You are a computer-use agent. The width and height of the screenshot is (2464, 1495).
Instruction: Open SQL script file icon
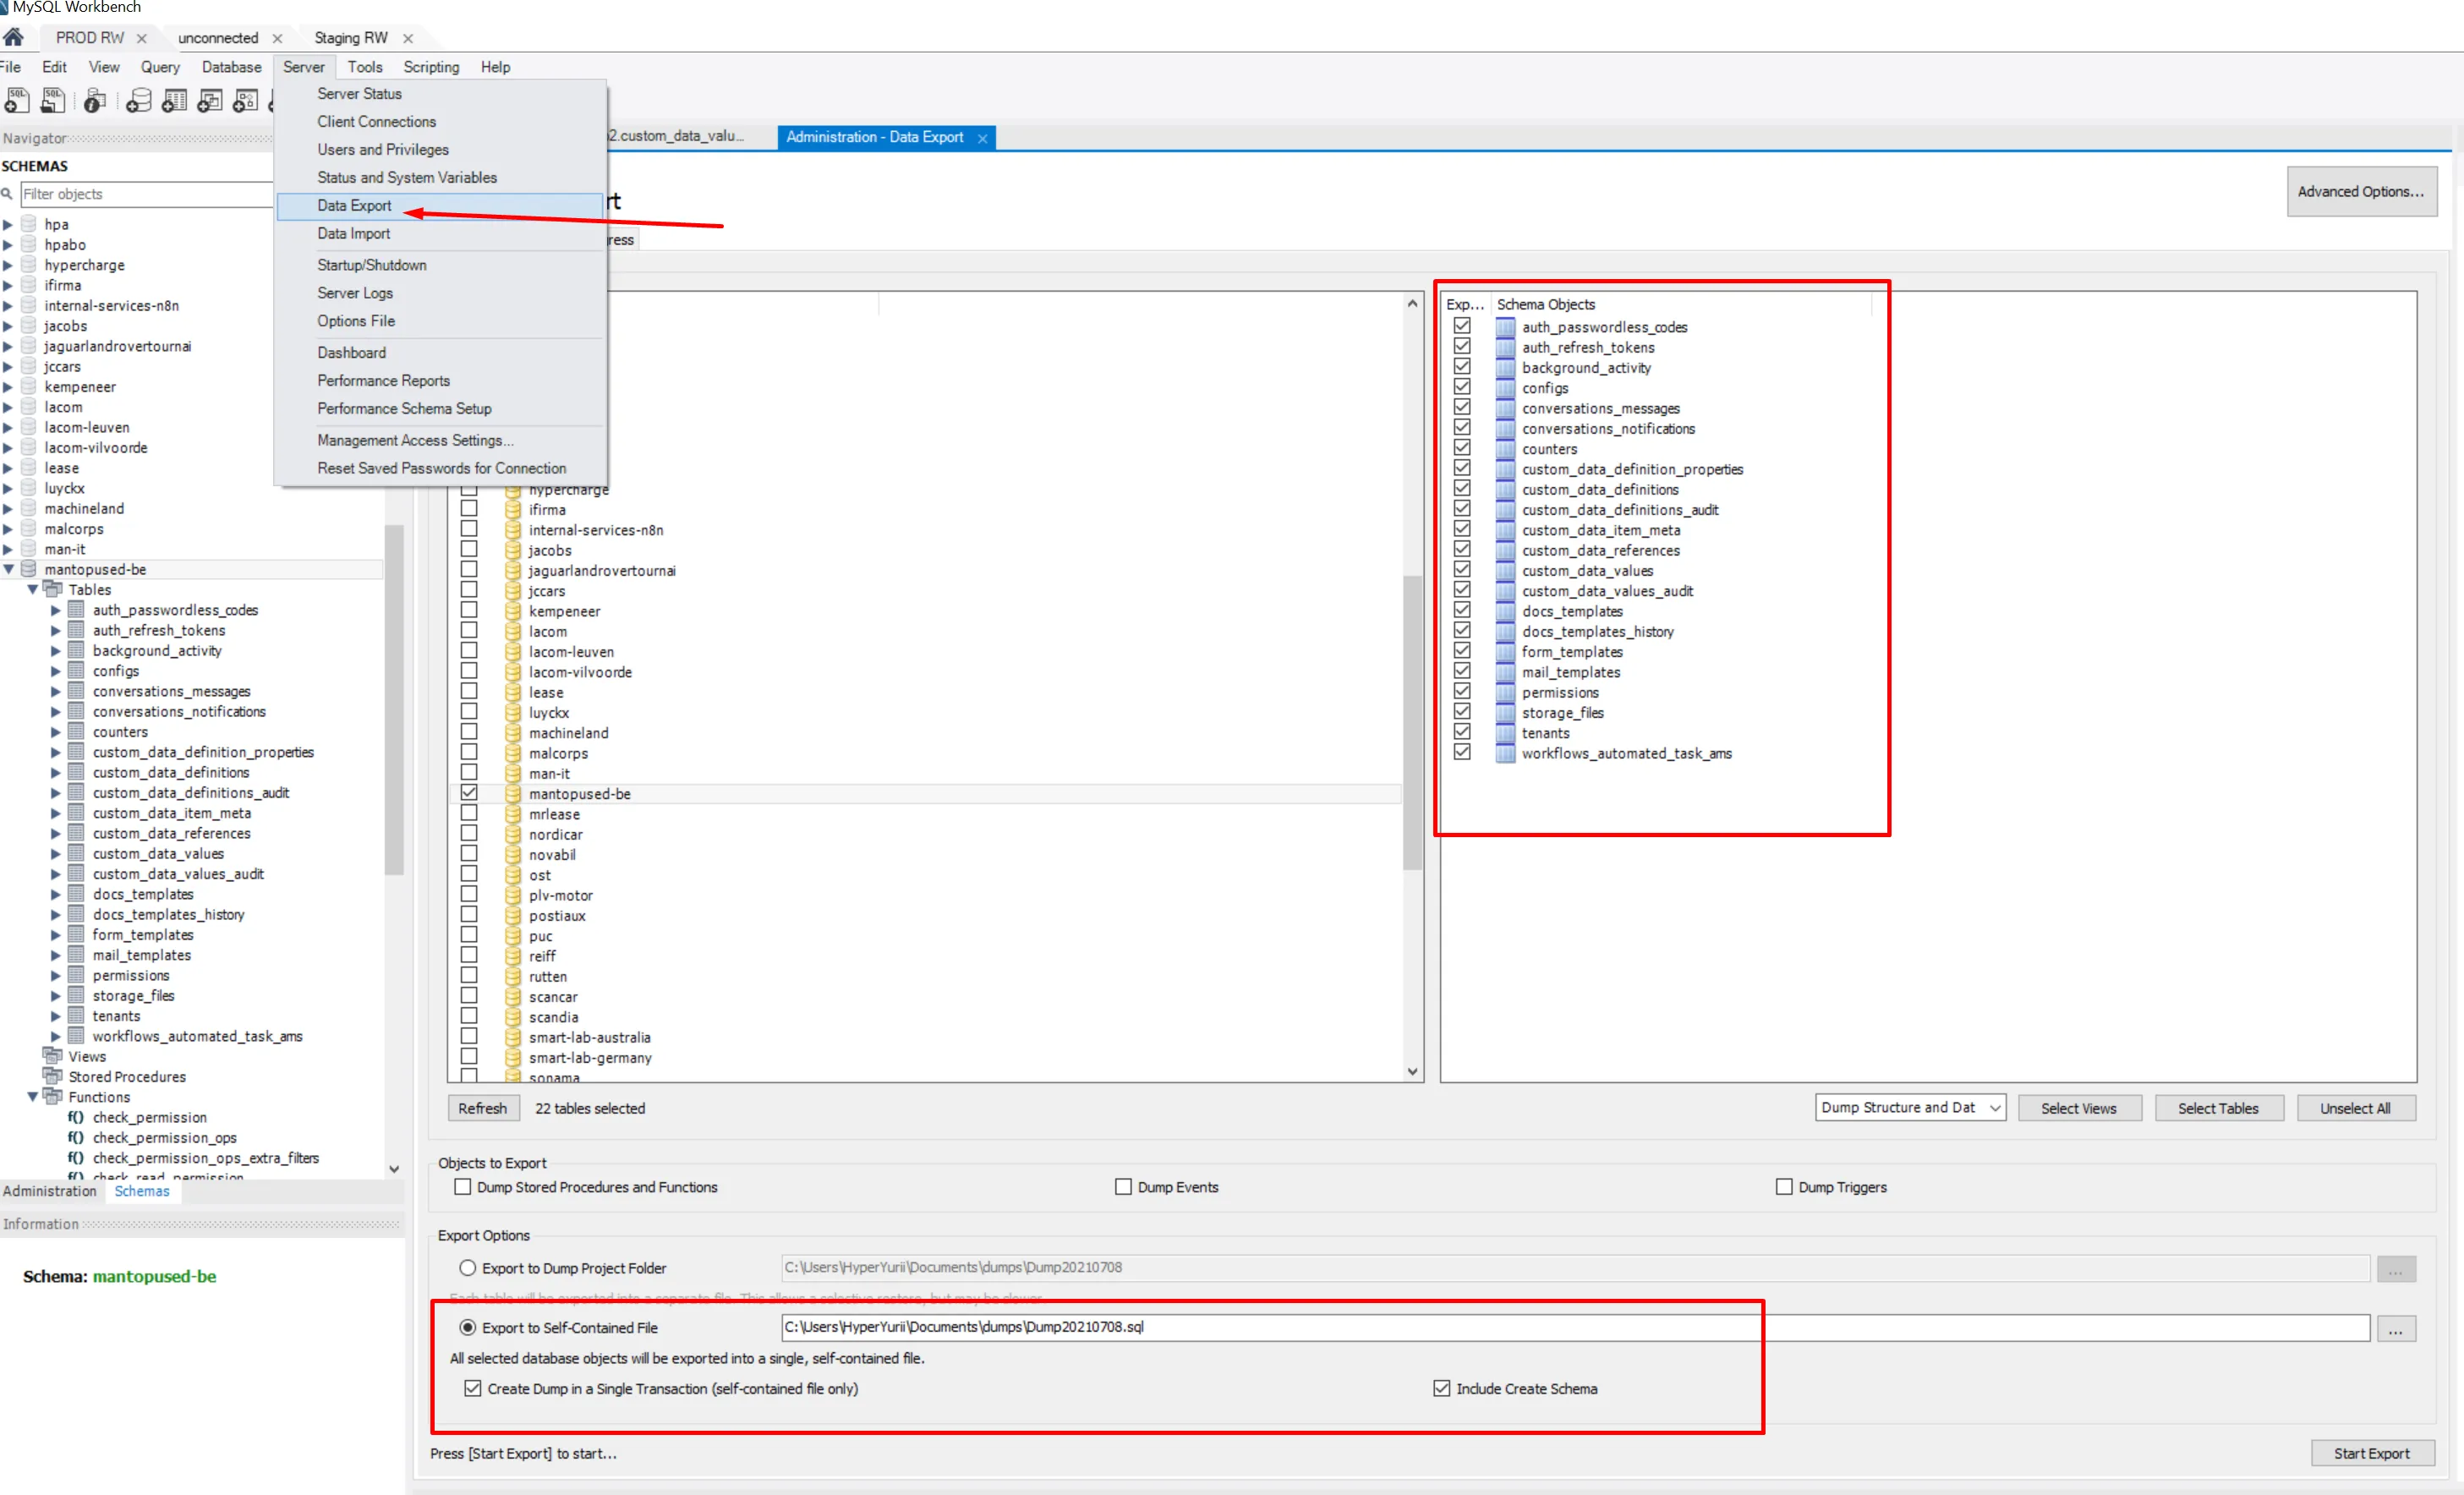pyautogui.click(x=53, y=100)
